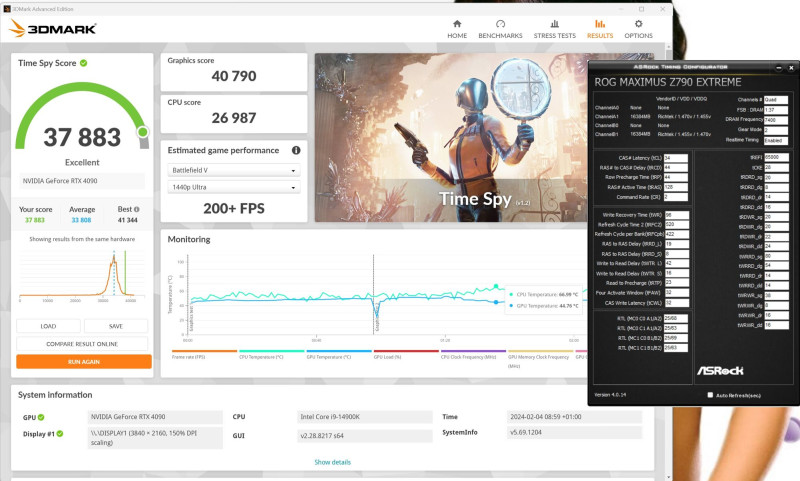Click the 3DMark logo

(53, 28)
